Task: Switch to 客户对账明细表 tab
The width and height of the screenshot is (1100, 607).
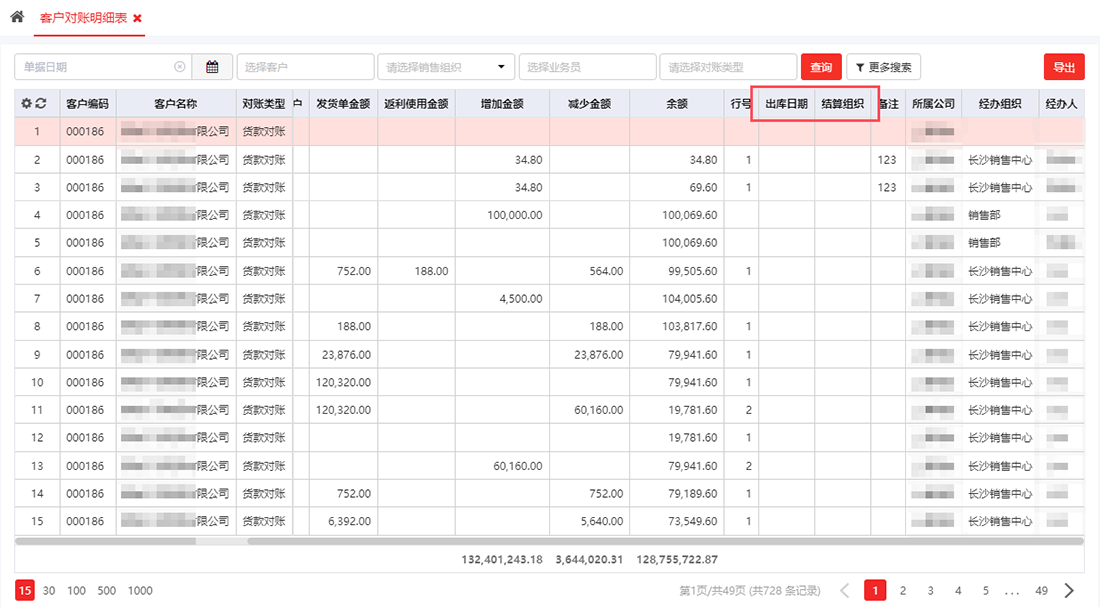Action: click(83, 19)
